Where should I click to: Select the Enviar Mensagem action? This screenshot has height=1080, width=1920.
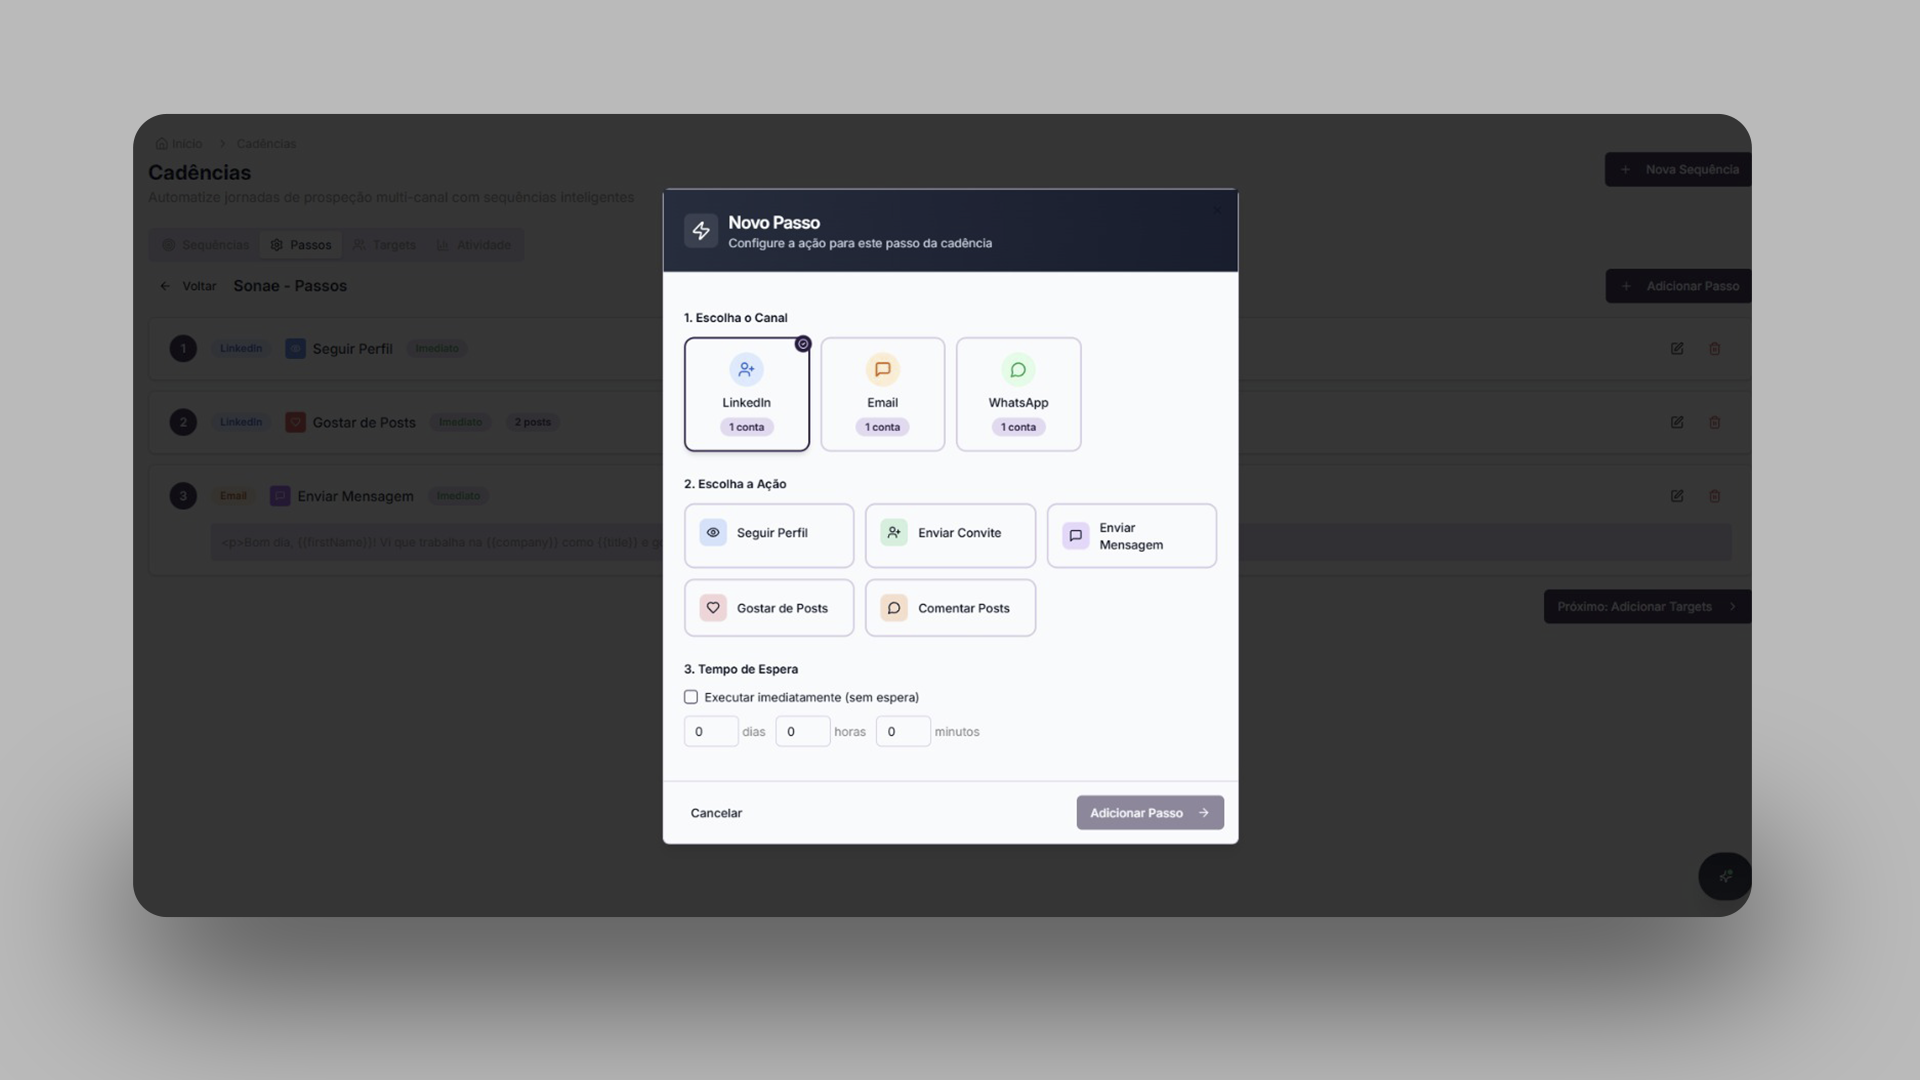click(x=1131, y=536)
